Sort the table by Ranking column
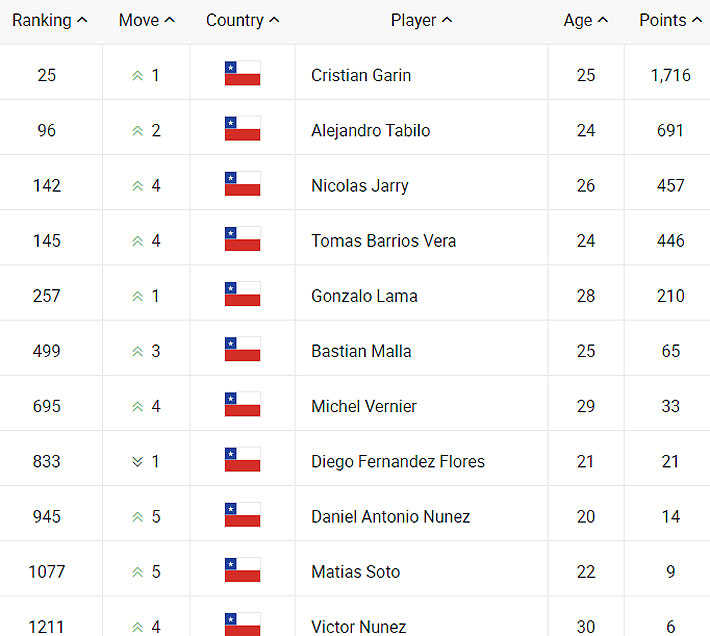The height and width of the screenshot is (636, 710). tap(49, 20)
